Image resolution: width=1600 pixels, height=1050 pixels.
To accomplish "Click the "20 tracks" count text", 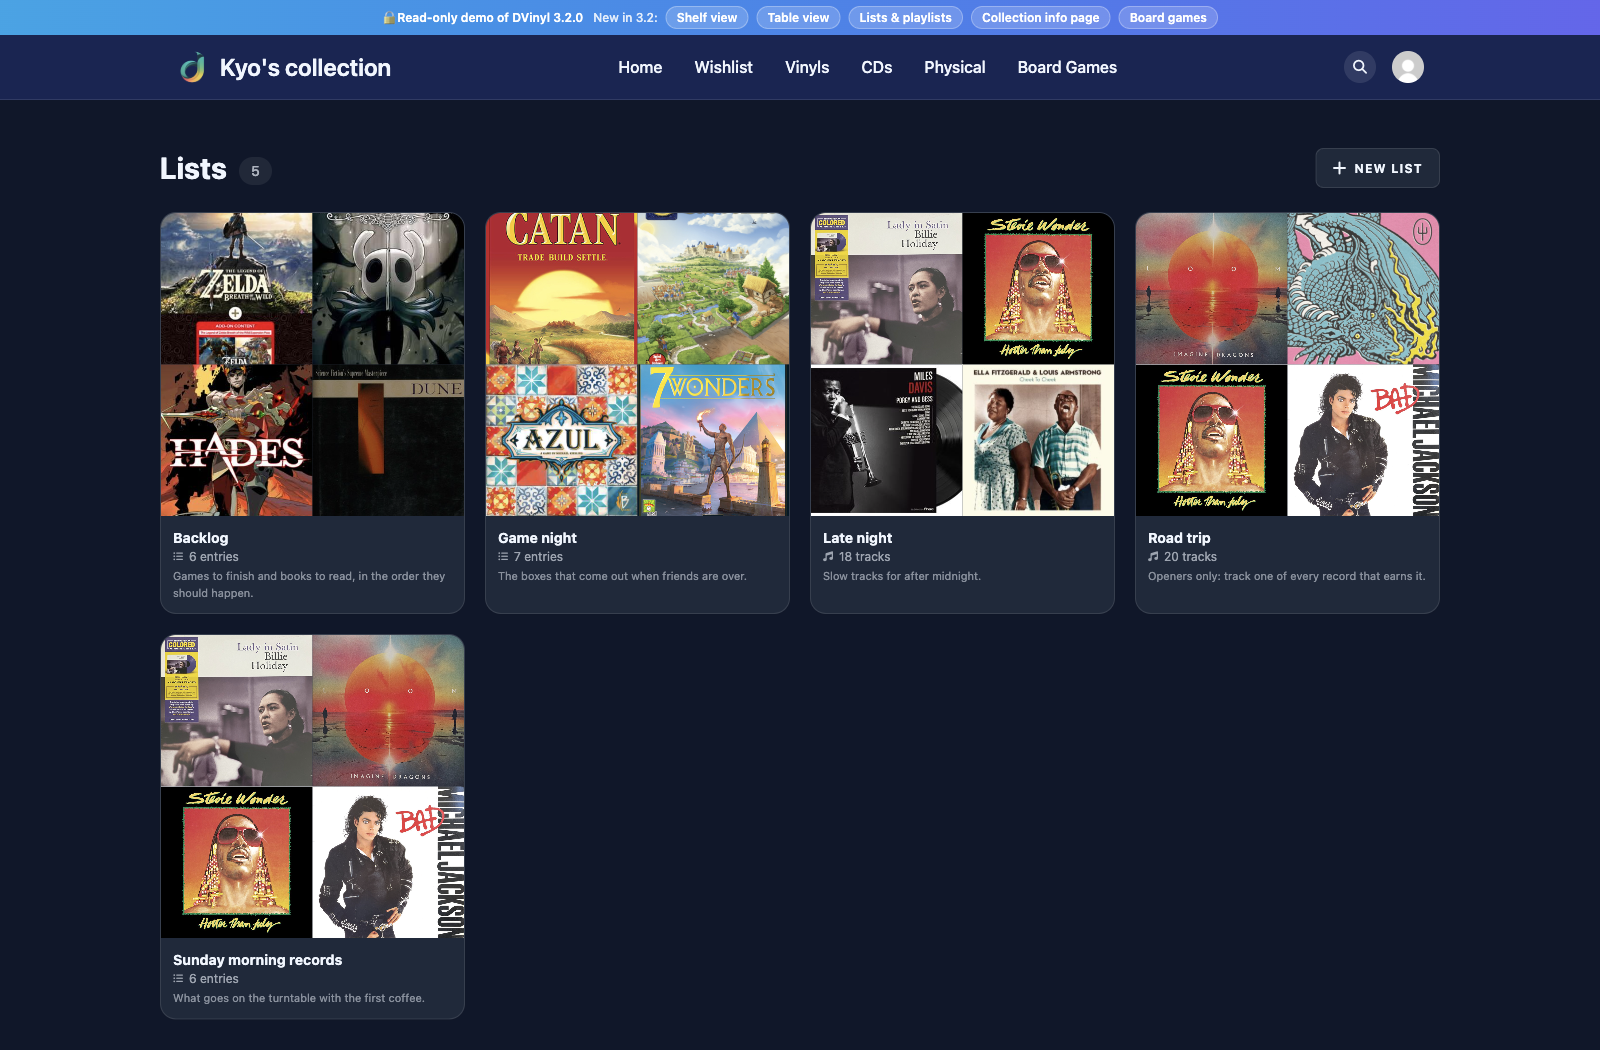I will [x=1190, y=557].
